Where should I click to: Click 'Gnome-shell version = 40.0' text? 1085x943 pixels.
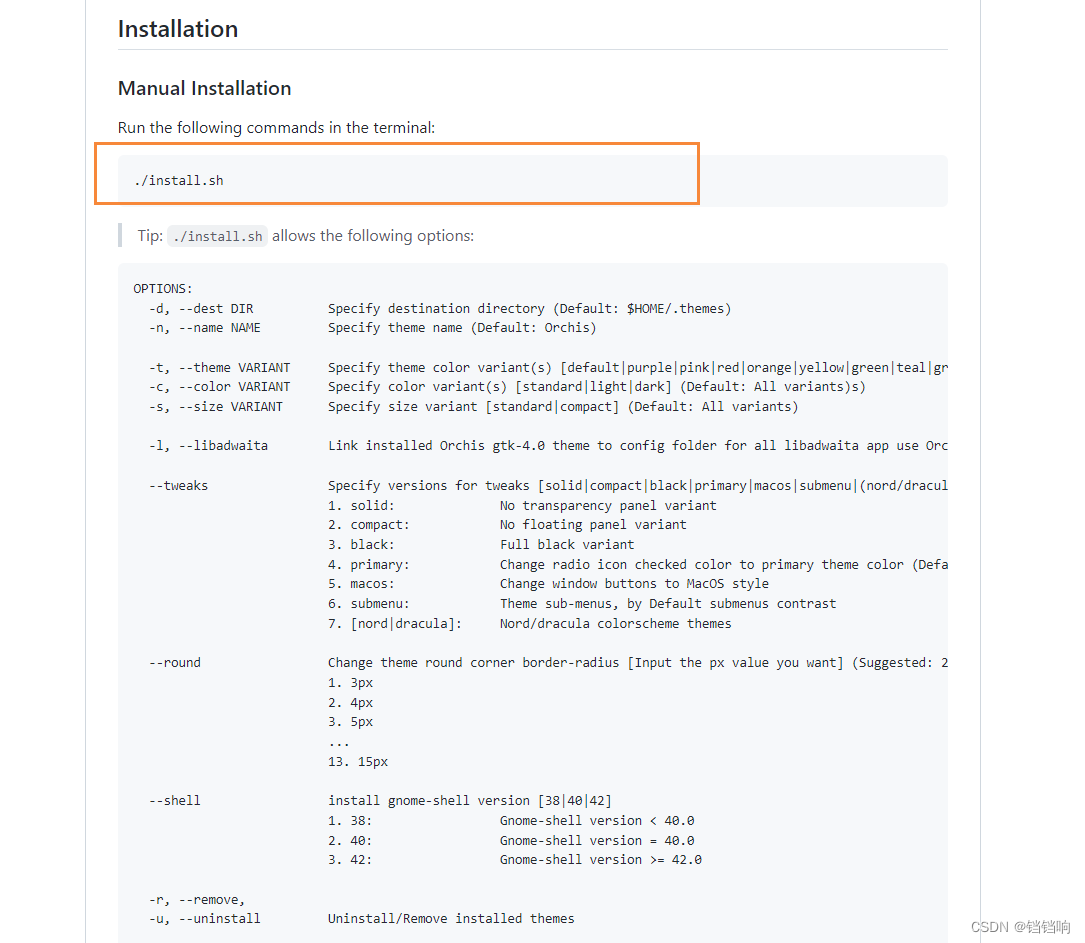coord(597,841)
